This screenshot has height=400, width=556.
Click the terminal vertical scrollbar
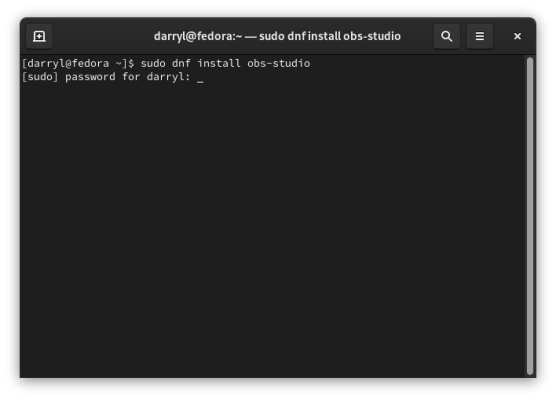tap(530, 216)
